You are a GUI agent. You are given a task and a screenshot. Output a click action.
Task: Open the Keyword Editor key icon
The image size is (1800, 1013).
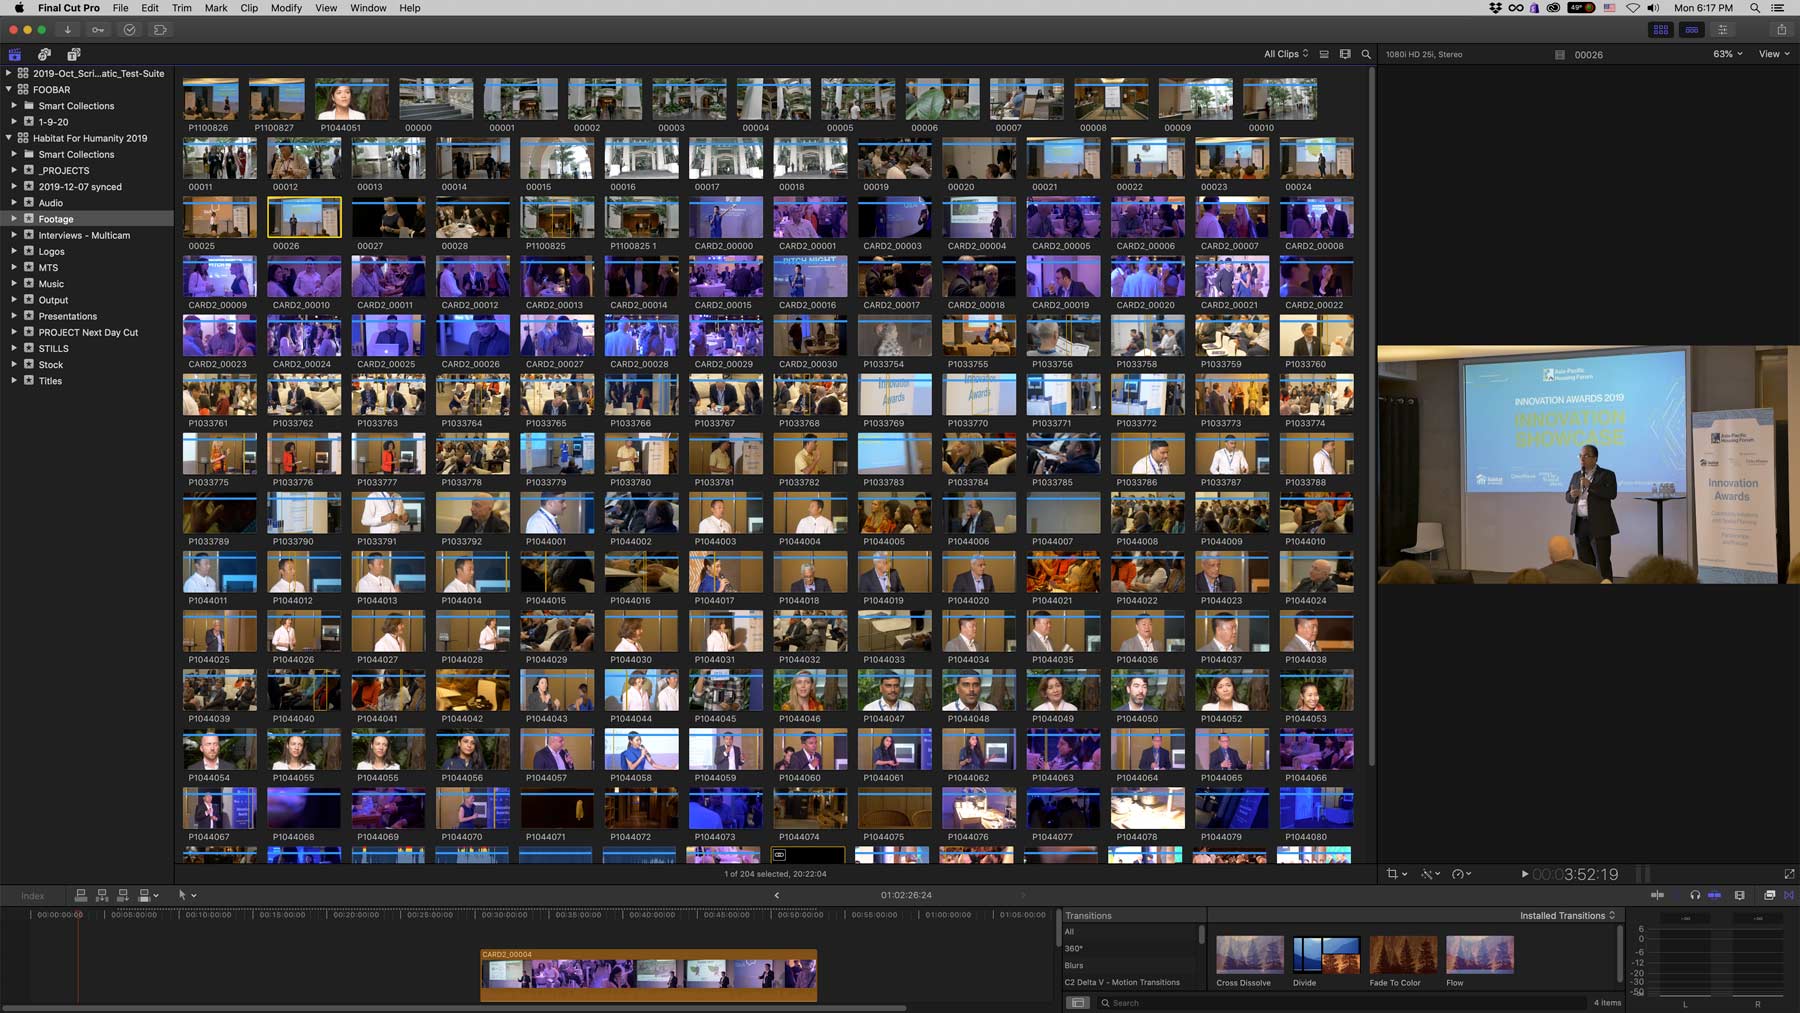pos(98,30)
